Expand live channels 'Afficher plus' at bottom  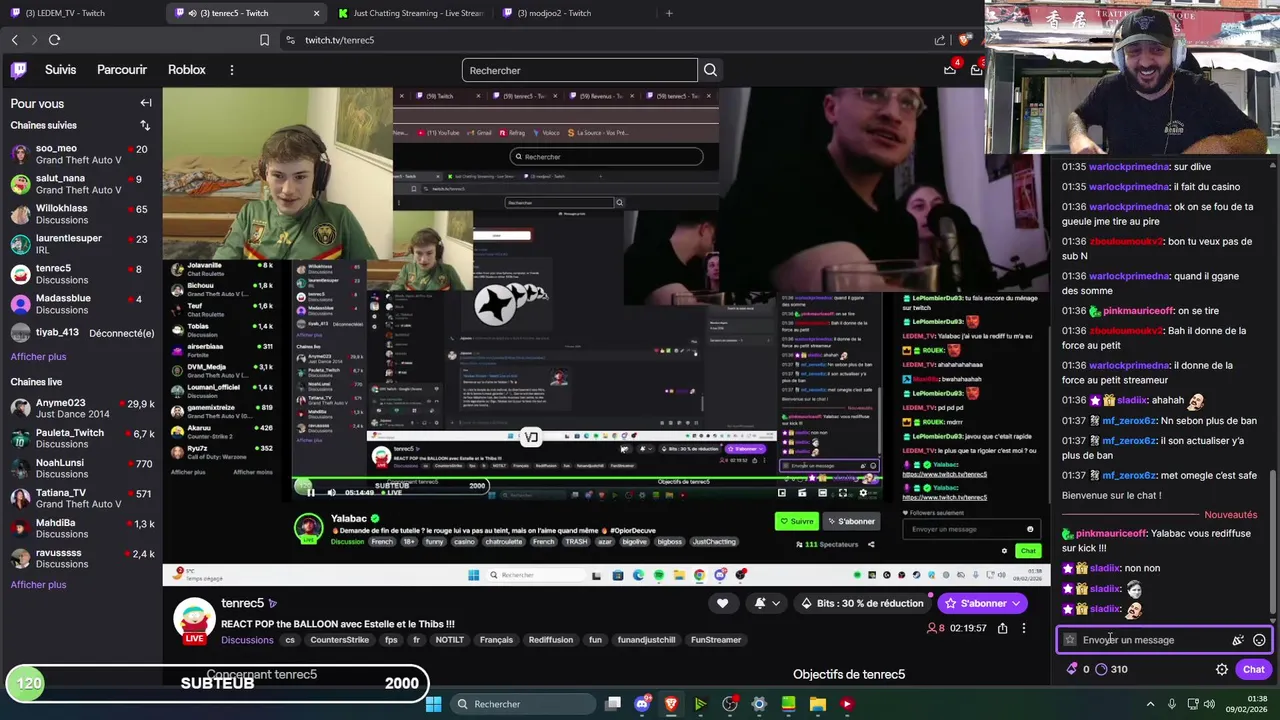click(38, 585)
